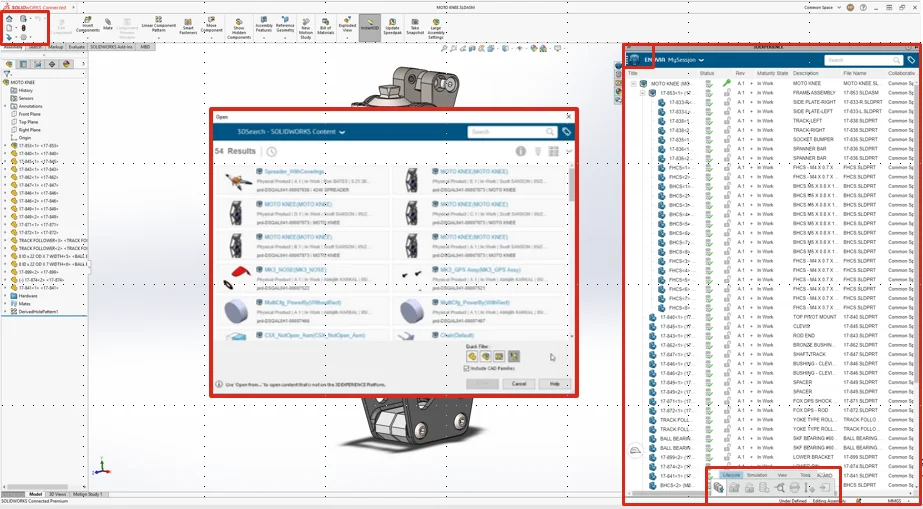Click the Insert Components tool

(88, 24)
